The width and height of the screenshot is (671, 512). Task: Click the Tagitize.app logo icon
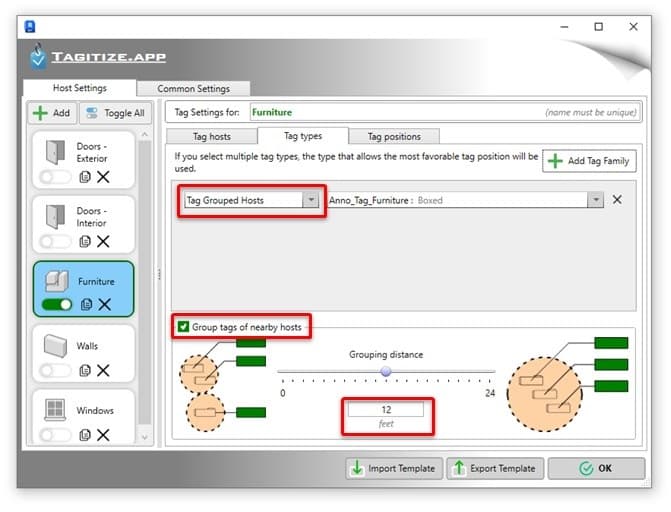pos(38,56)
